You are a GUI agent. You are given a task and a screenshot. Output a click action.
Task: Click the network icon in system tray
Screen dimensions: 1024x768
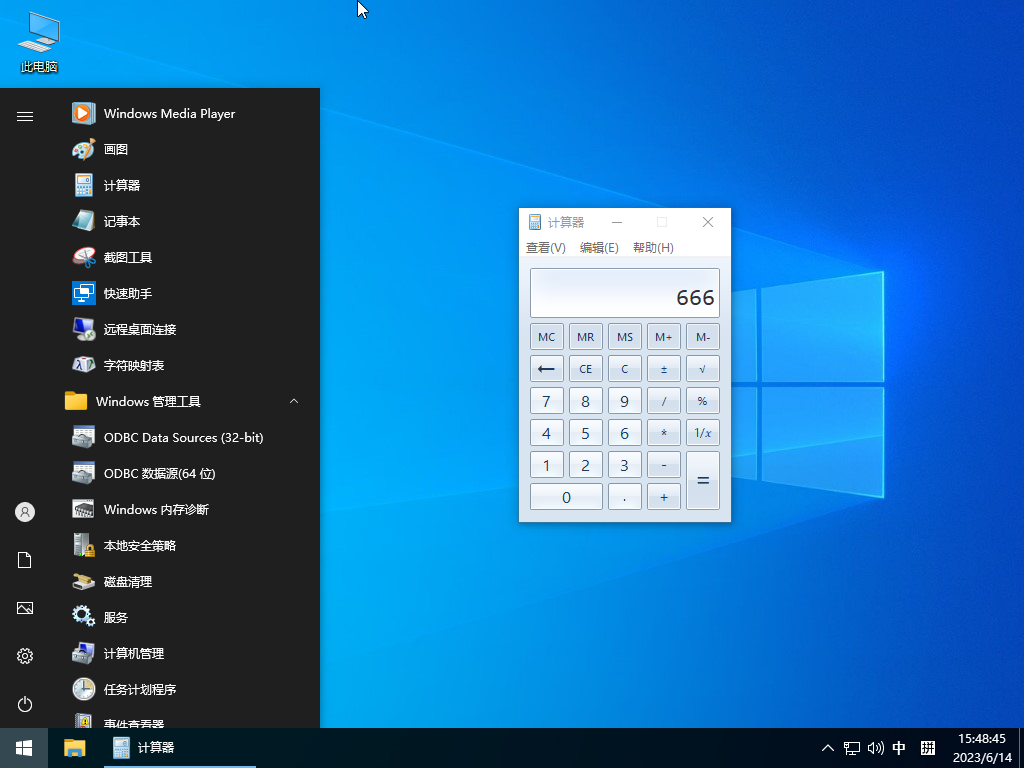click(852, 748)
